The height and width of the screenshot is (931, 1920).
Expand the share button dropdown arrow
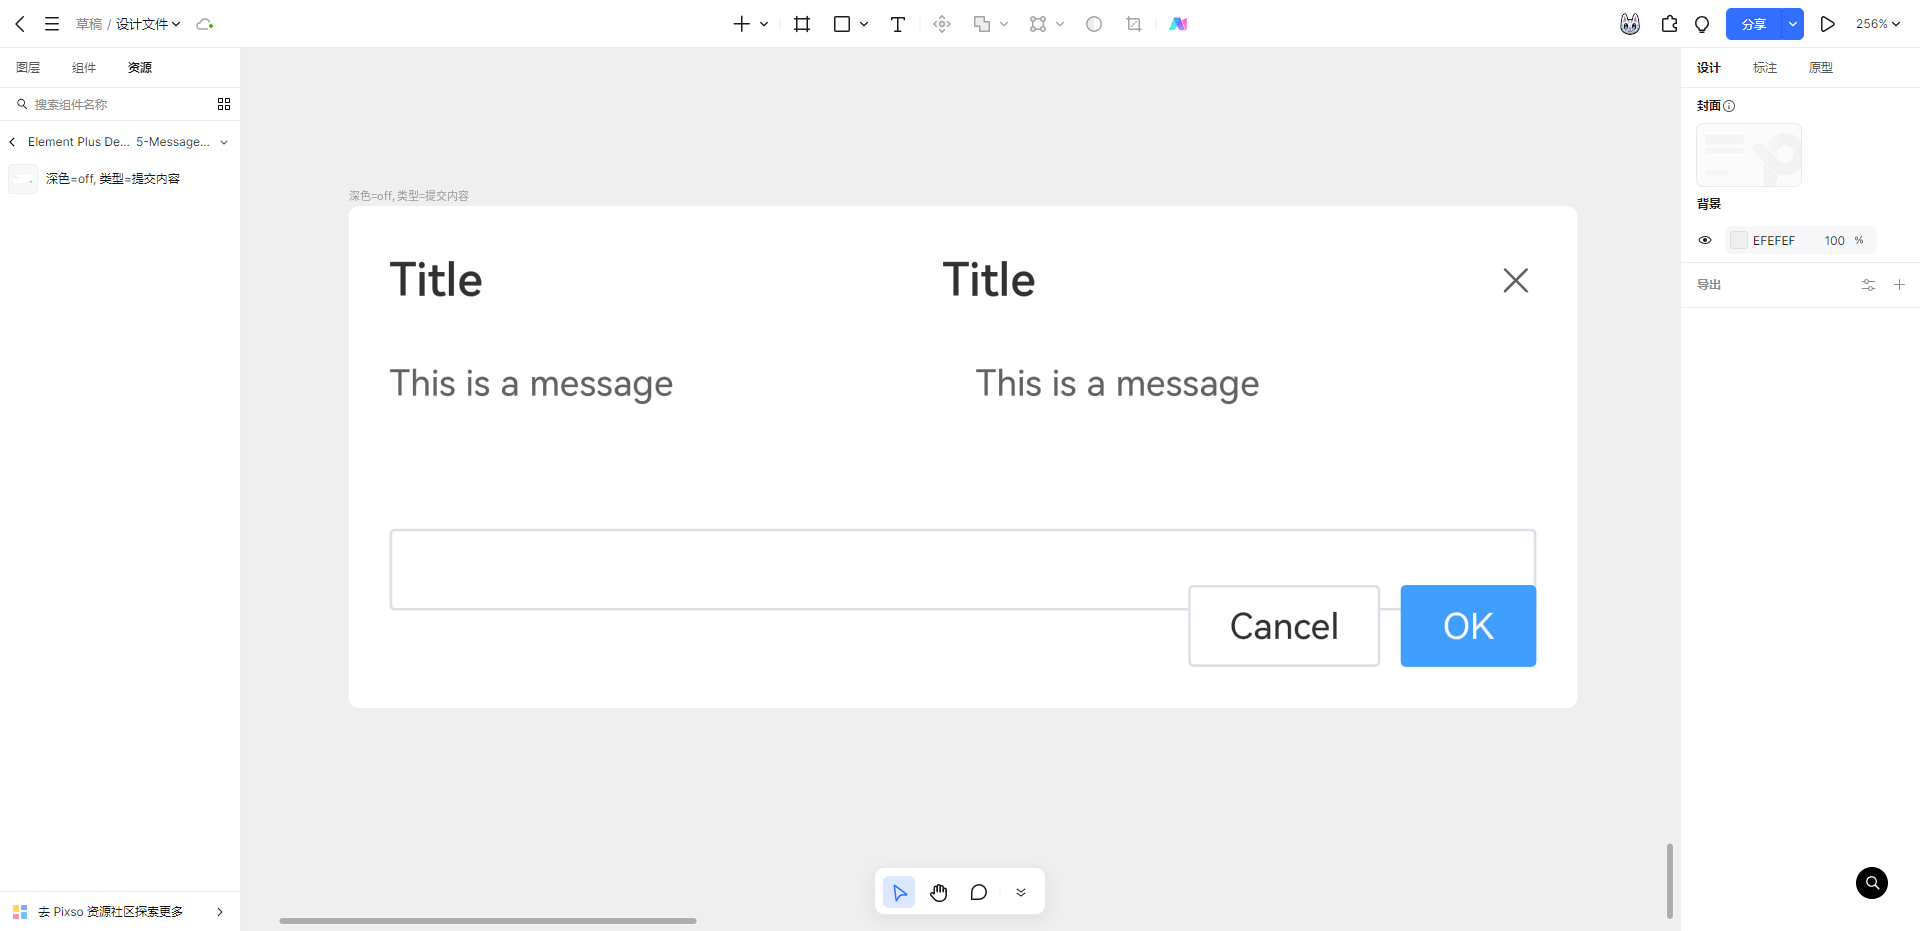point(1792,24)
